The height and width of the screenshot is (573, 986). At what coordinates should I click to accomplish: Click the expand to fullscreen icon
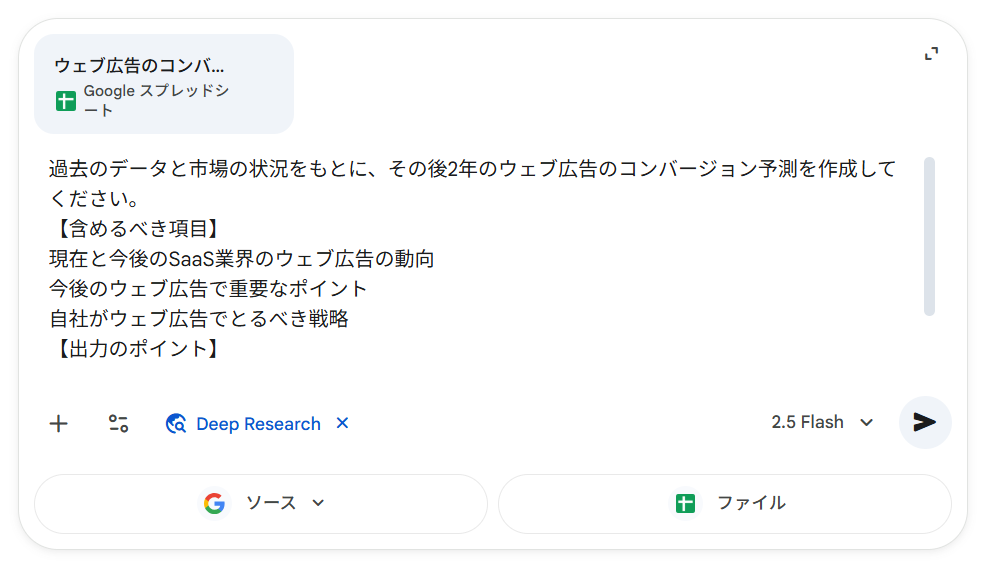tap(931, 54)
